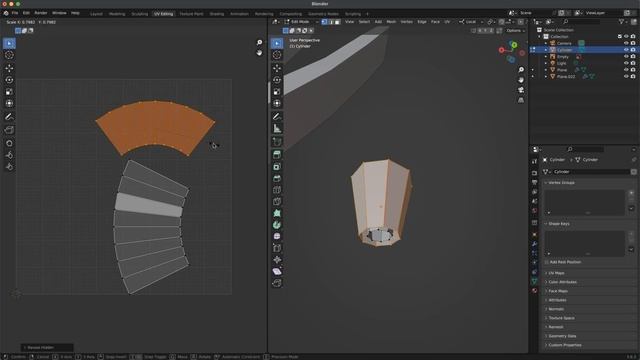Hide Cylinder object with eye icon
This screenshot has width=640, height=360.
626,50
